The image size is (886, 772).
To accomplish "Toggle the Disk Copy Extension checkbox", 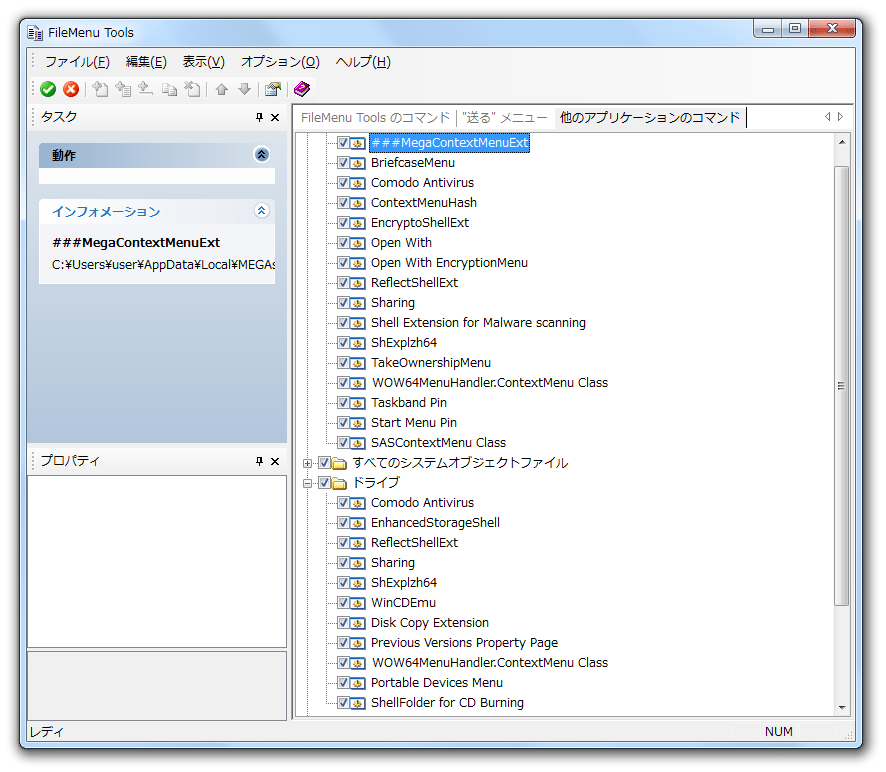I will [343, 622].
